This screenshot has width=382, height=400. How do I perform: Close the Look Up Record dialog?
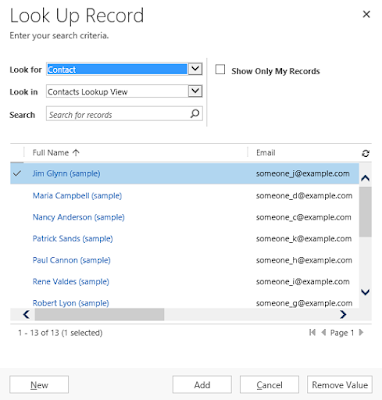(366, 14)
